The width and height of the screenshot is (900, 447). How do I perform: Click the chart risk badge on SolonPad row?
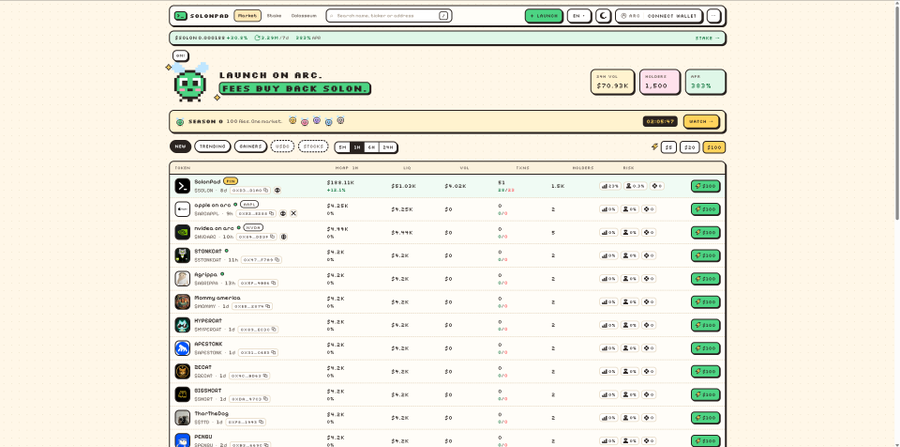pos(610,186)
